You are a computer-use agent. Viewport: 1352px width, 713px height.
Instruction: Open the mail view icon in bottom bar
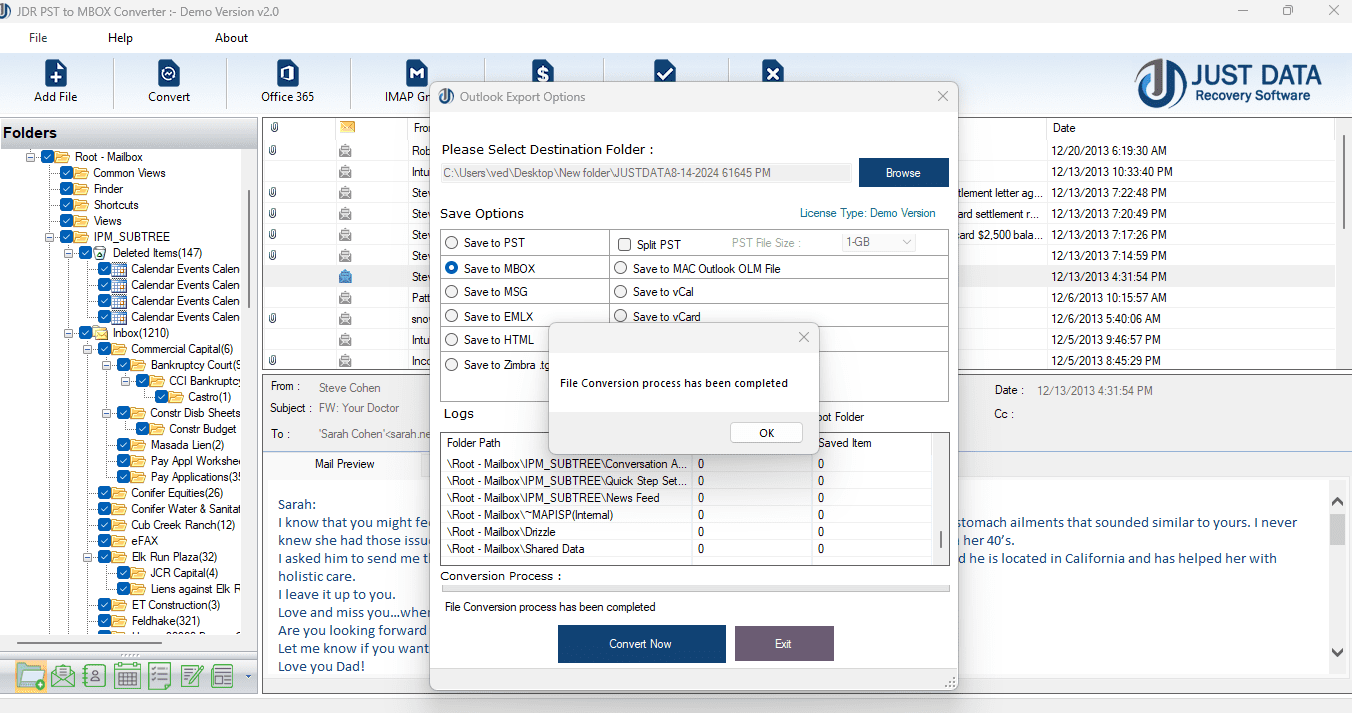click(x=63, y=676)
